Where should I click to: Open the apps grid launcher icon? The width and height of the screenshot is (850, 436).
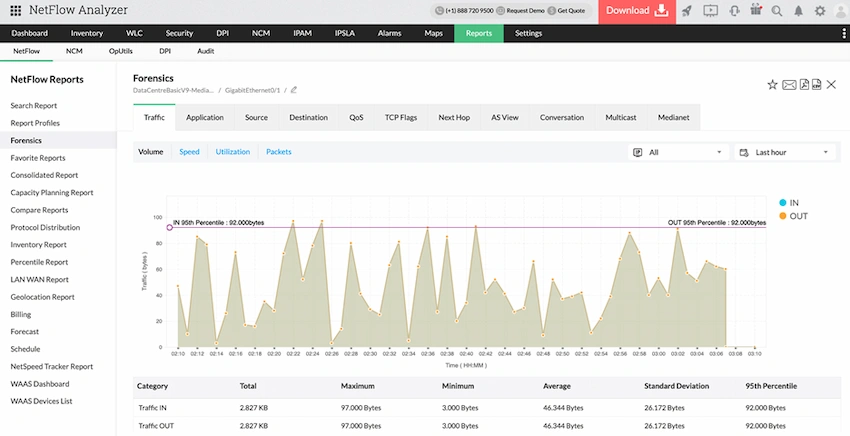tap(16, 10)
